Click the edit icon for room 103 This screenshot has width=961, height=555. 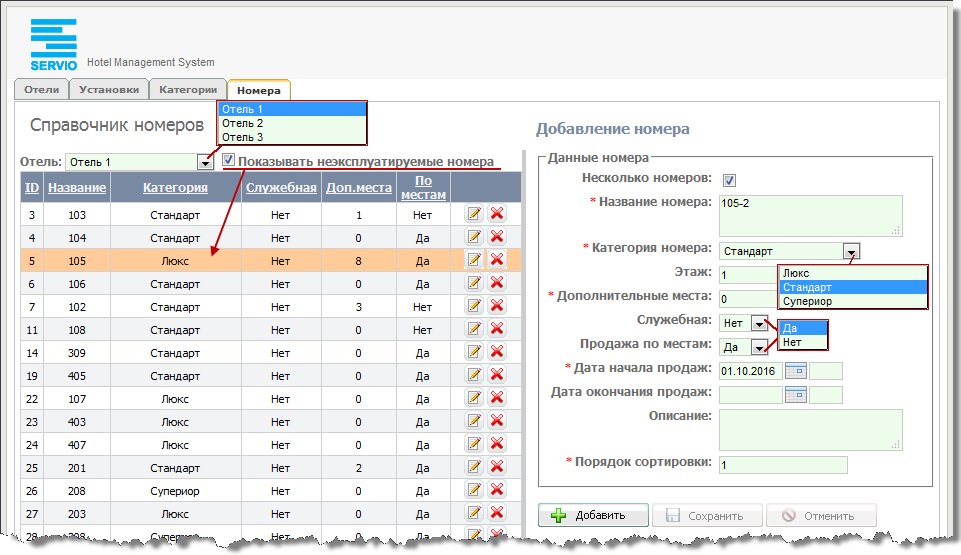pyautogui.click(x=474, y=213)
